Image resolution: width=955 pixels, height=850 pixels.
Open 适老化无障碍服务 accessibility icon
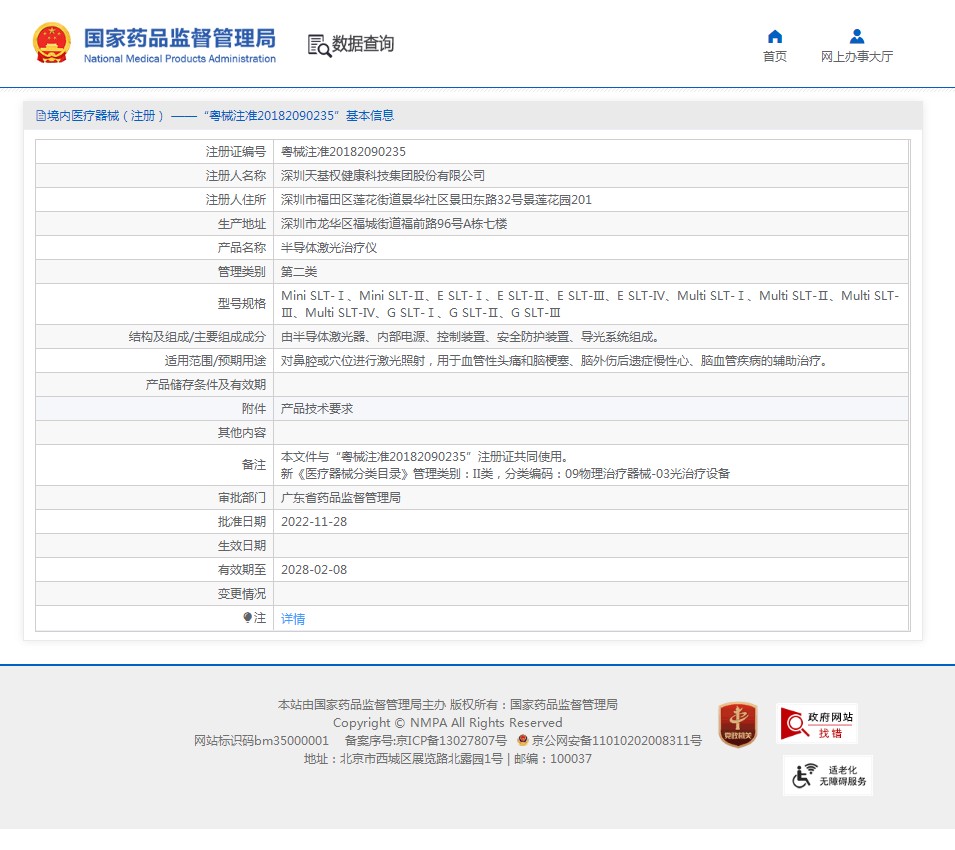click(828, 776)
